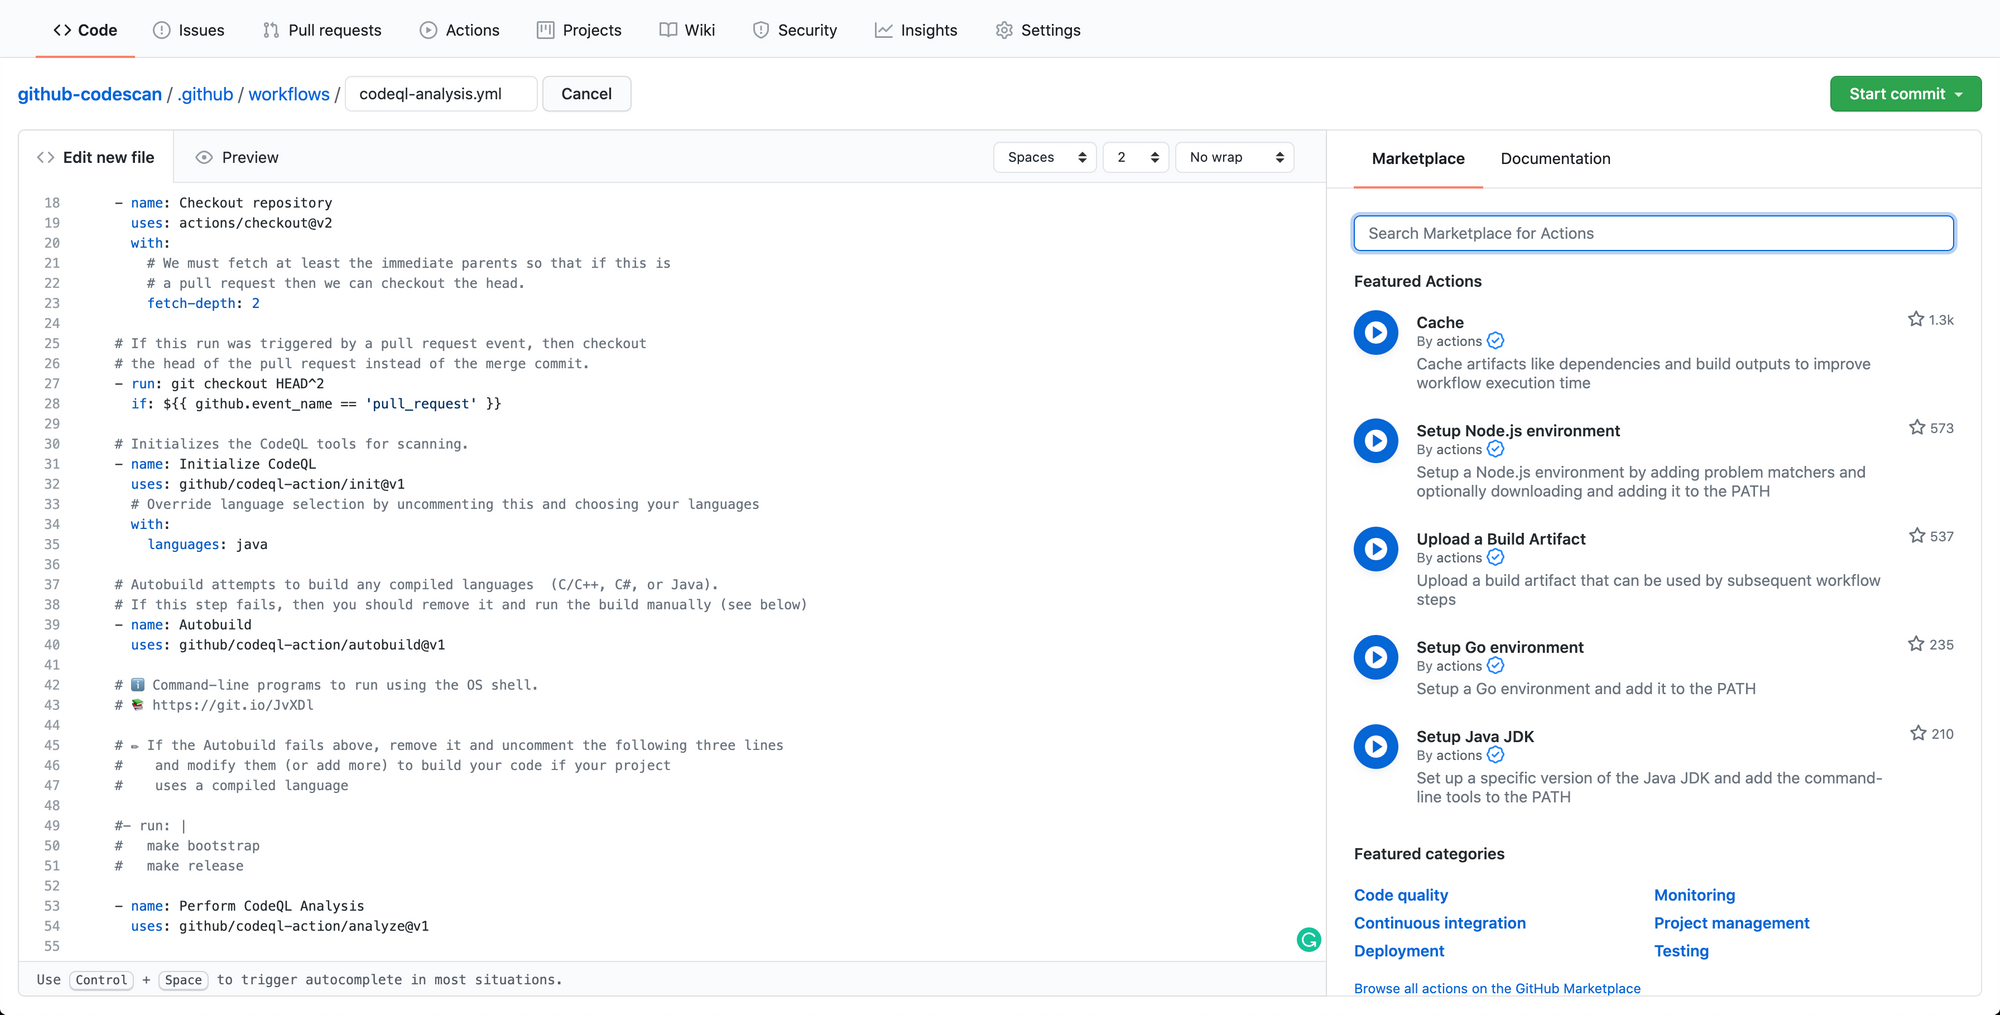
Task: Open the Code tab
Action: 85,30
